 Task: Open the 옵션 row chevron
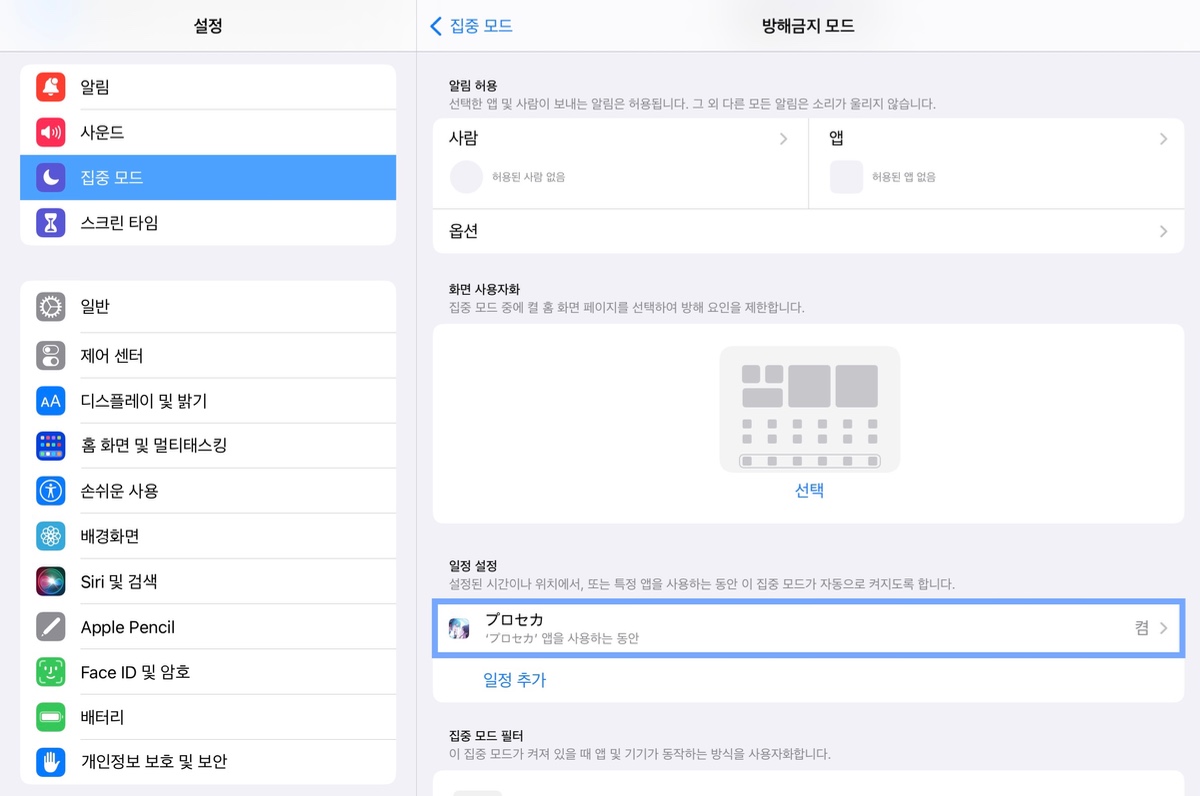(x=1163, y=231)
